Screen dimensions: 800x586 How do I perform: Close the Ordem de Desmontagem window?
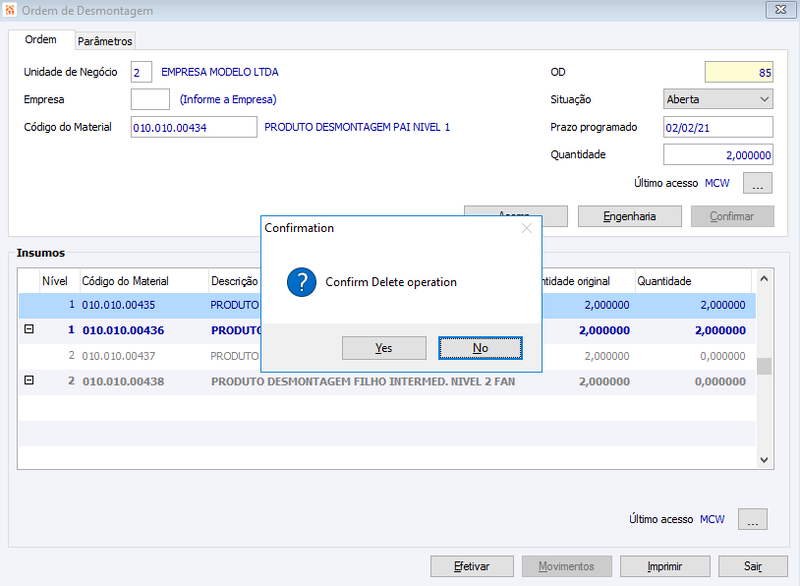click(781, 10)
